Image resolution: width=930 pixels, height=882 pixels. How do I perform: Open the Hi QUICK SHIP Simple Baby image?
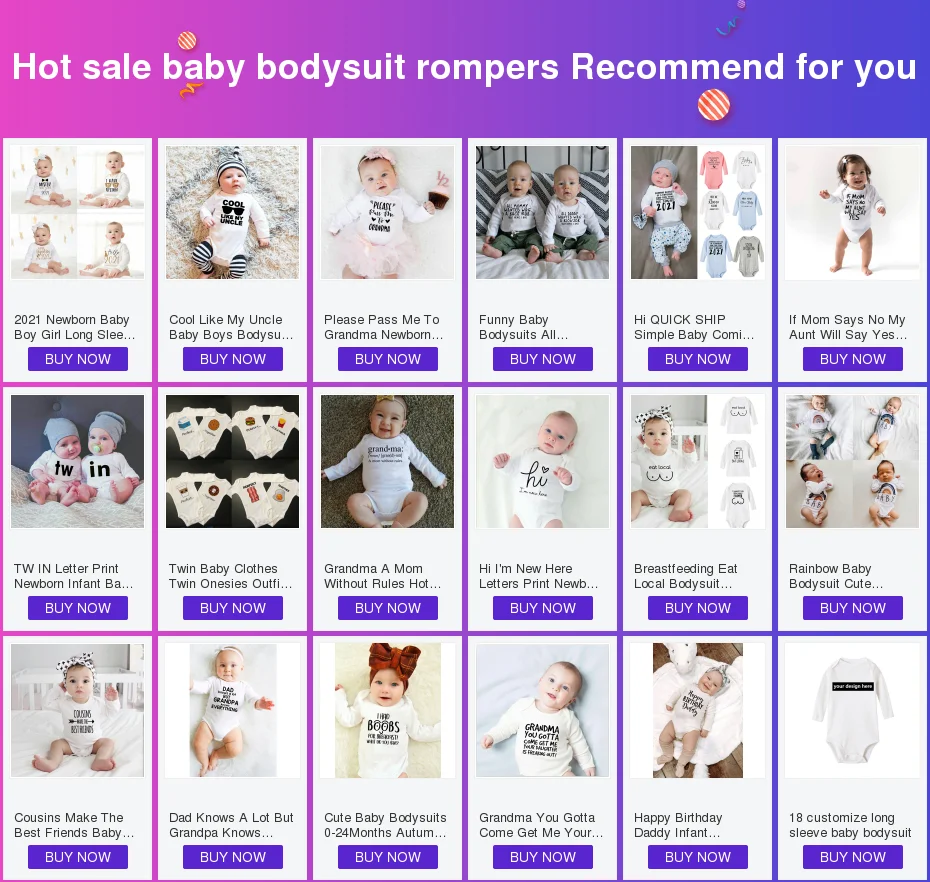(x=698, y=212)
